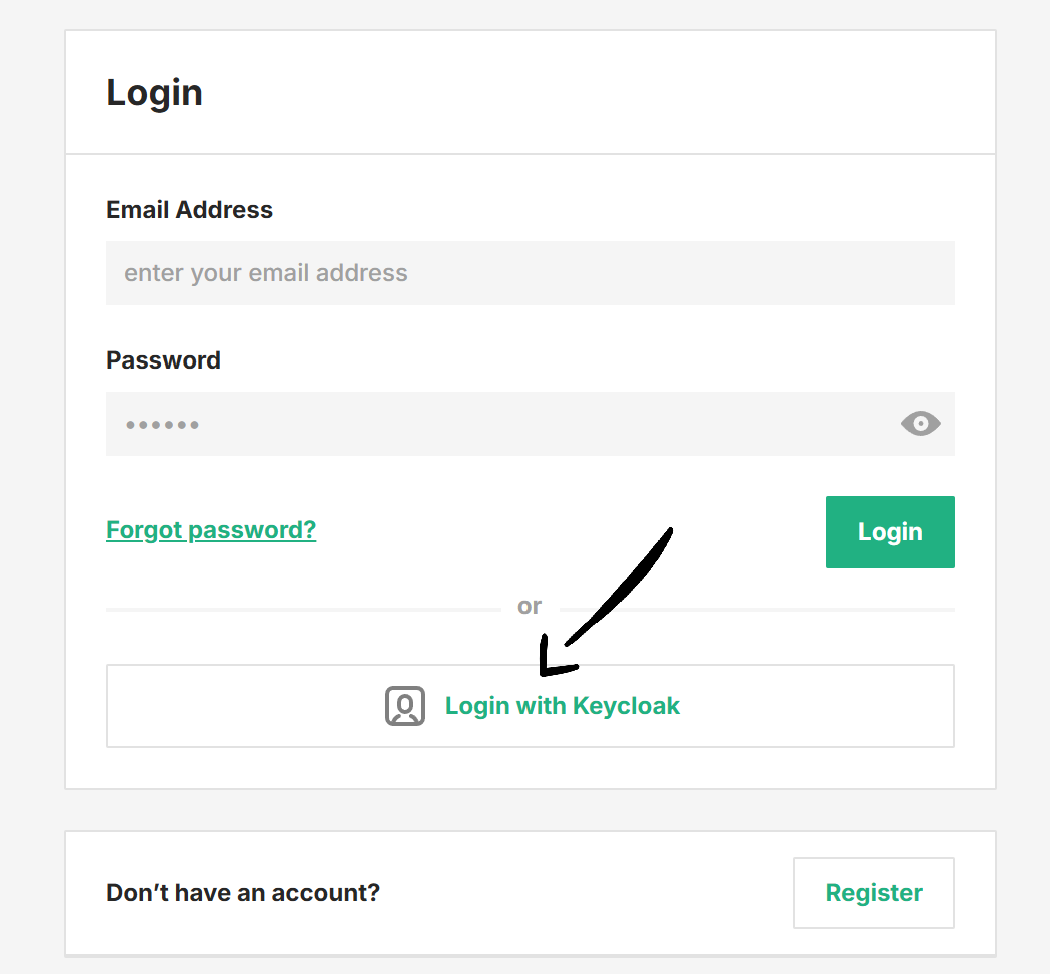This screenshot has width=1050, height=974.
Task: Select the Password label
Action: click(163, 360)
